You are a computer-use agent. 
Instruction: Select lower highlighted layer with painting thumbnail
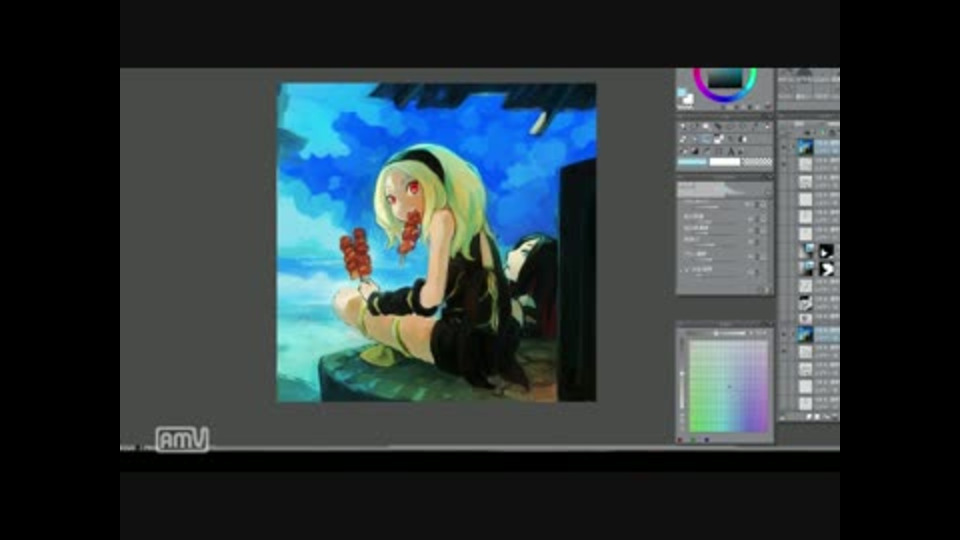pos(805,334)
